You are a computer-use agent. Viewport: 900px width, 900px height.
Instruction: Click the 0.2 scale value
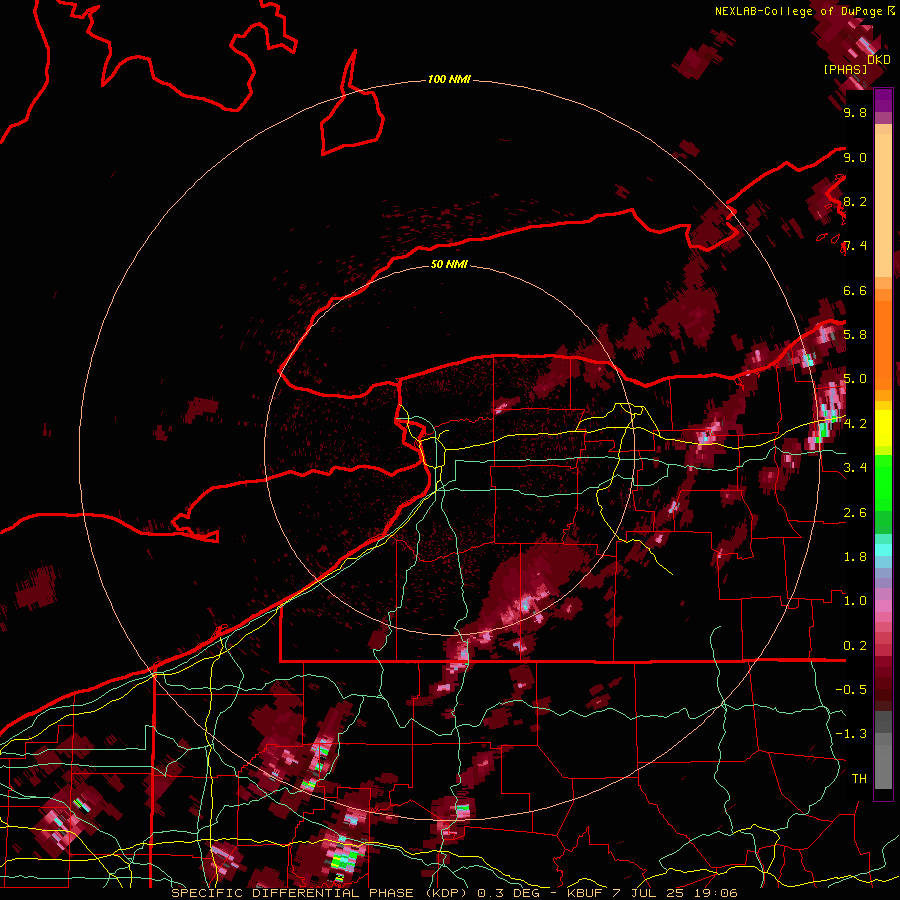click(x=855, y=646)
